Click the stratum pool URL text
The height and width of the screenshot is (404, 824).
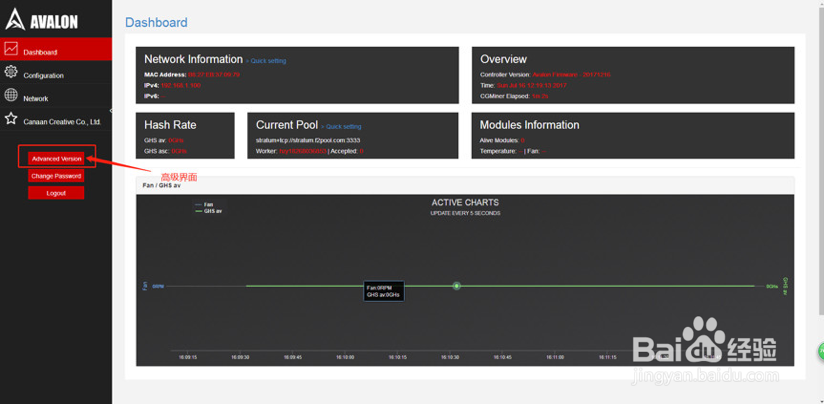[308, 140]
